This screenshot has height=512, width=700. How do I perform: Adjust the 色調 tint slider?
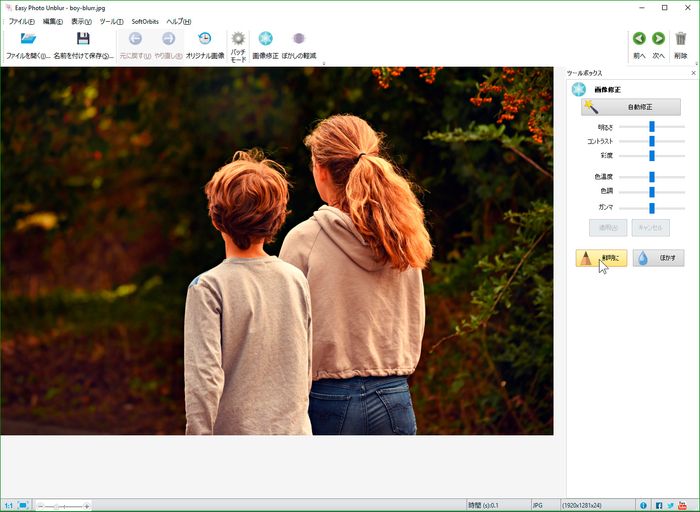tap(652, 192)
